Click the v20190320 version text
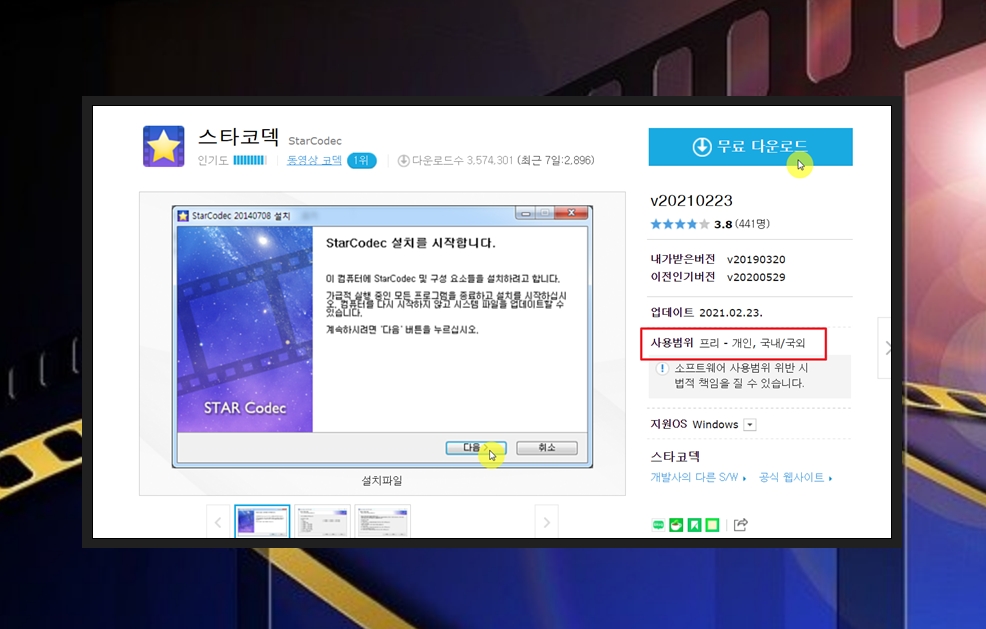The width and height of the screenshot is (986, 629). coord(756,259)
